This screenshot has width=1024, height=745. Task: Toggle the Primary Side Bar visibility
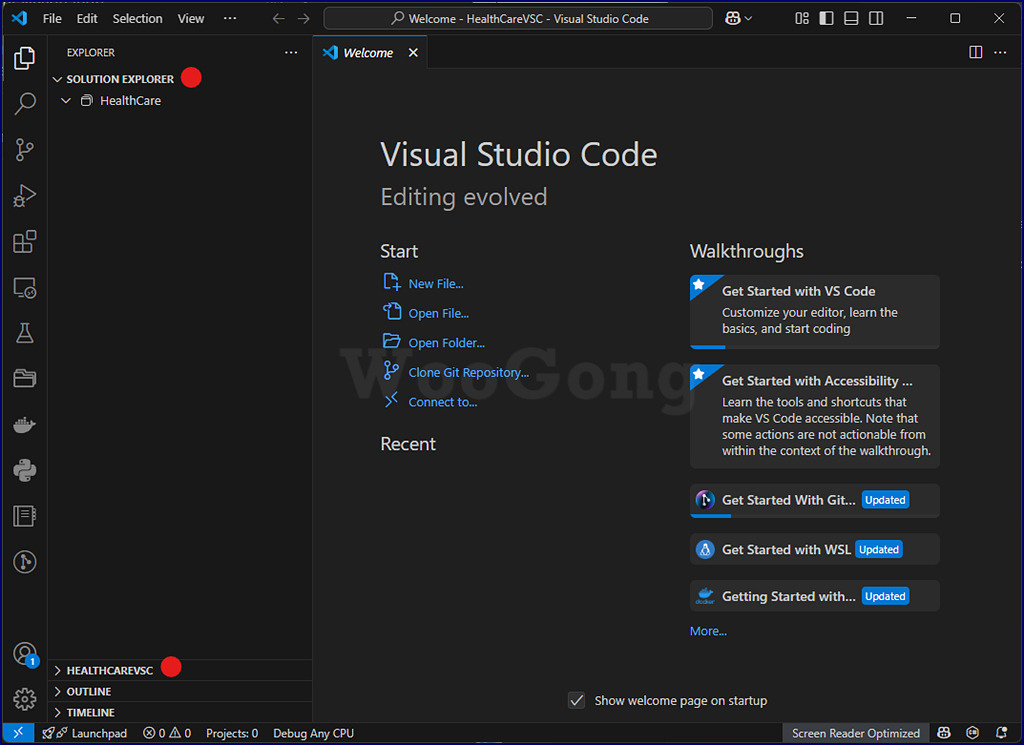tap(826, 18)
